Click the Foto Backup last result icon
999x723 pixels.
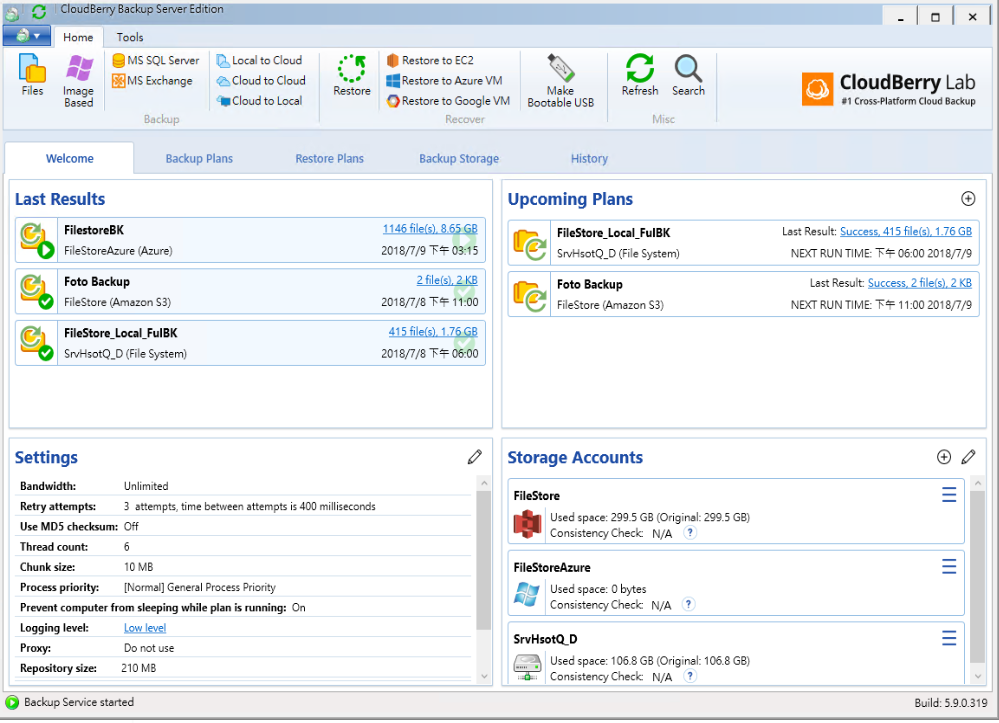(36, 292)
